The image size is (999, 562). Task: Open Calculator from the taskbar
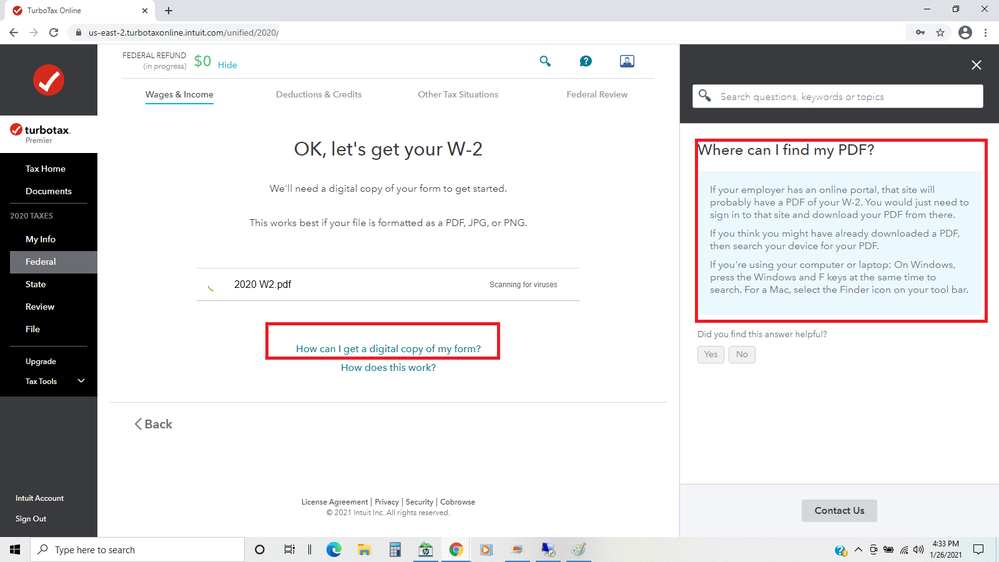(x=395, y=549)
